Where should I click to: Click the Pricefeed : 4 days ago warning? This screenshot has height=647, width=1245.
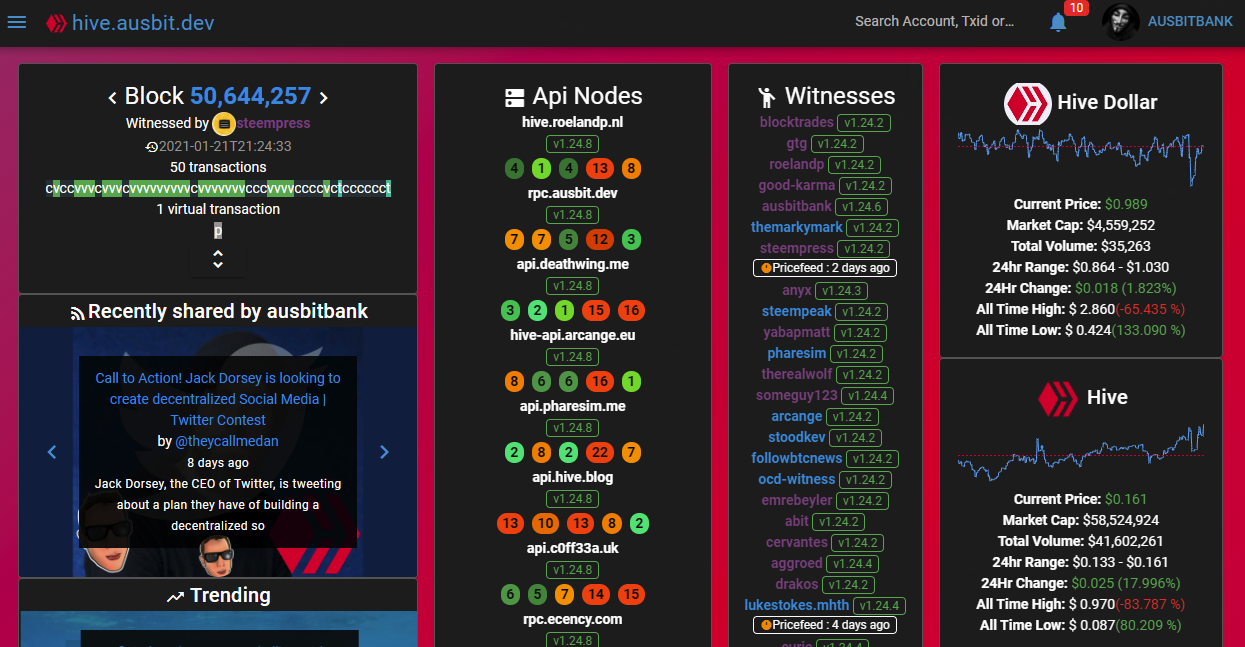tap(825, 625)
